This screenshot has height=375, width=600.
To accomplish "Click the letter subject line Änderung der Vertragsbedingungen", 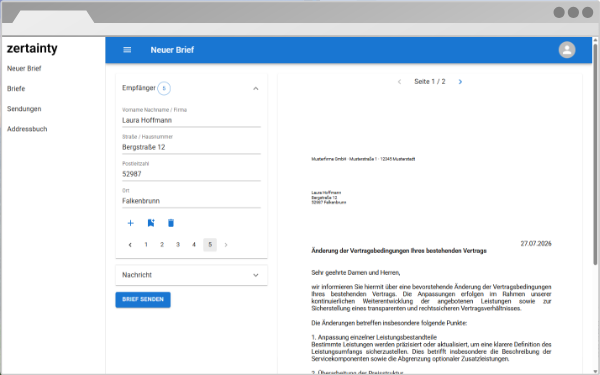I will tap(399, 251).
